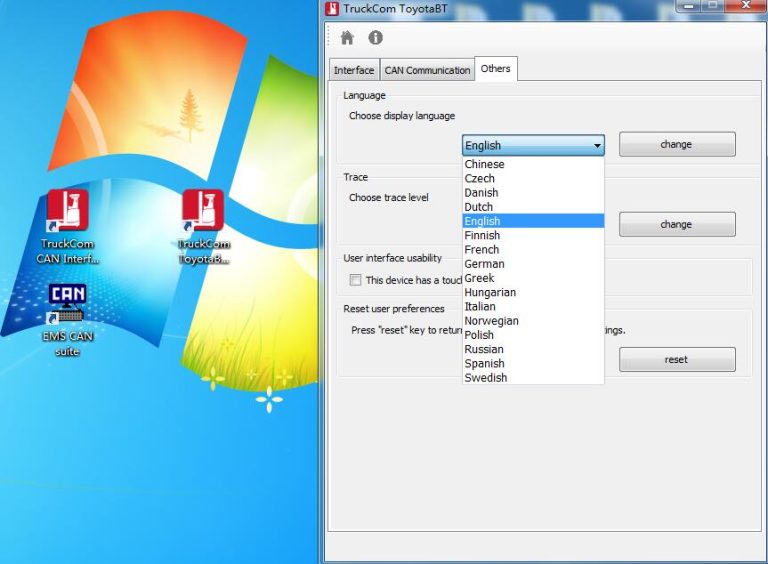
Task: Select Swedish from the language list
Action: 533,377
